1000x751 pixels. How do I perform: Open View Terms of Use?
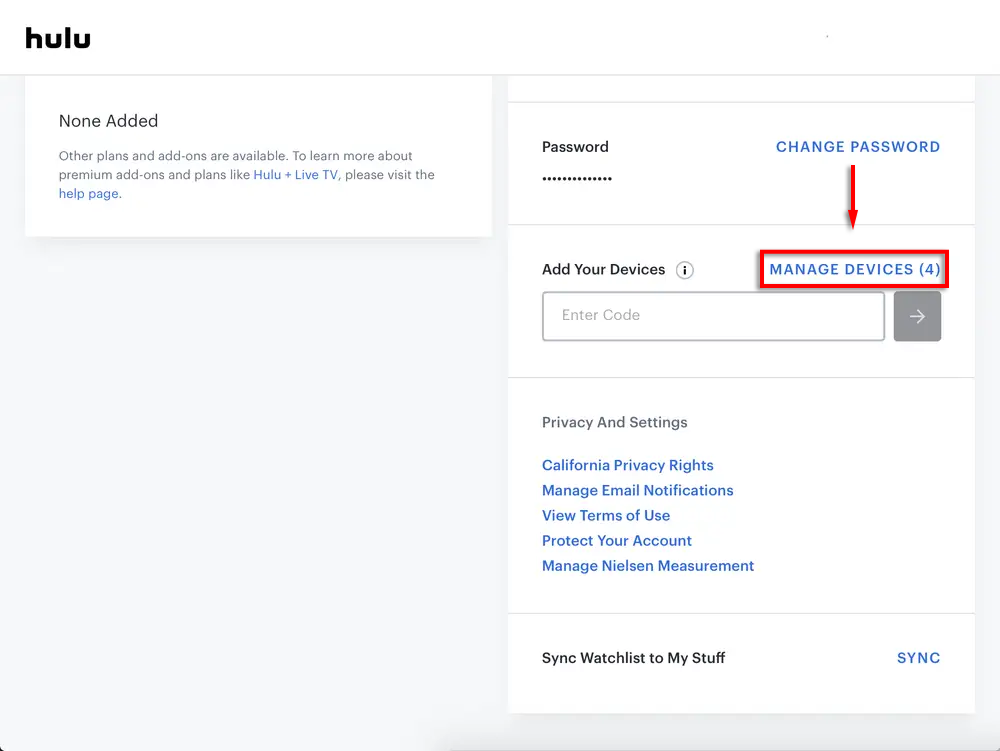pos(605,515)
